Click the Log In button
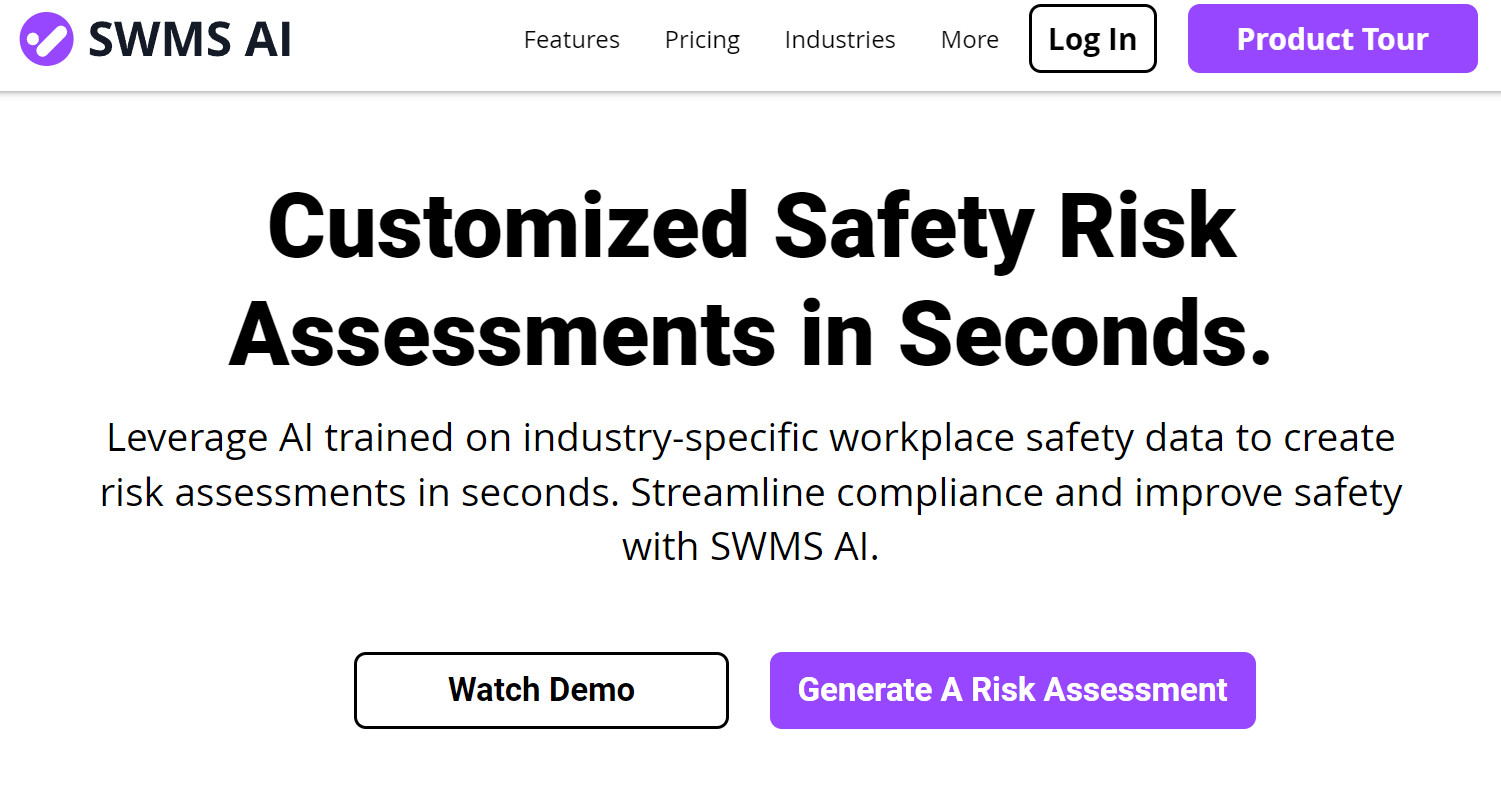 pos(1093,39)
